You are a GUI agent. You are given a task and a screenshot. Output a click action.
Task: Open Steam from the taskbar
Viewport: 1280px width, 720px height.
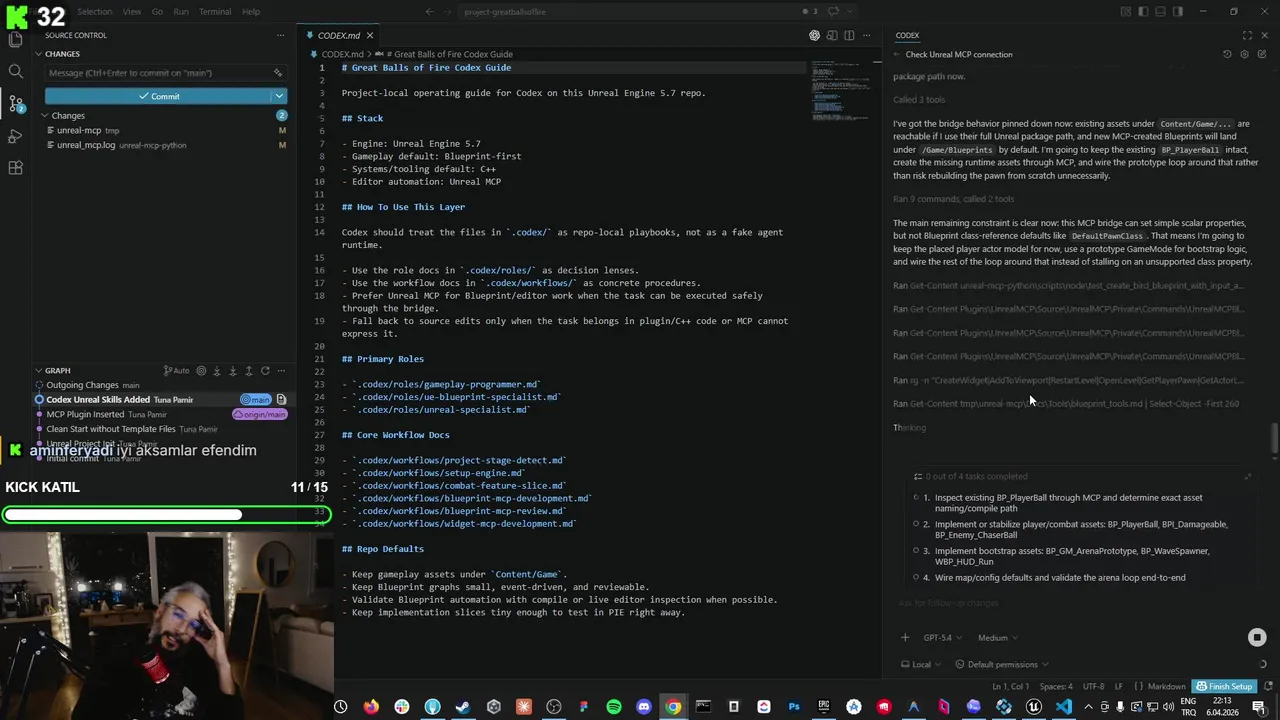point(462,707)
